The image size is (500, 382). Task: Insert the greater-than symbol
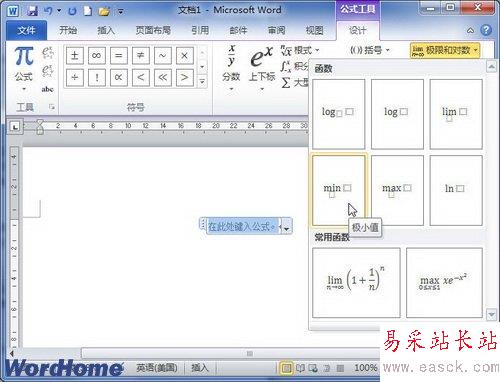coord(184,77)
